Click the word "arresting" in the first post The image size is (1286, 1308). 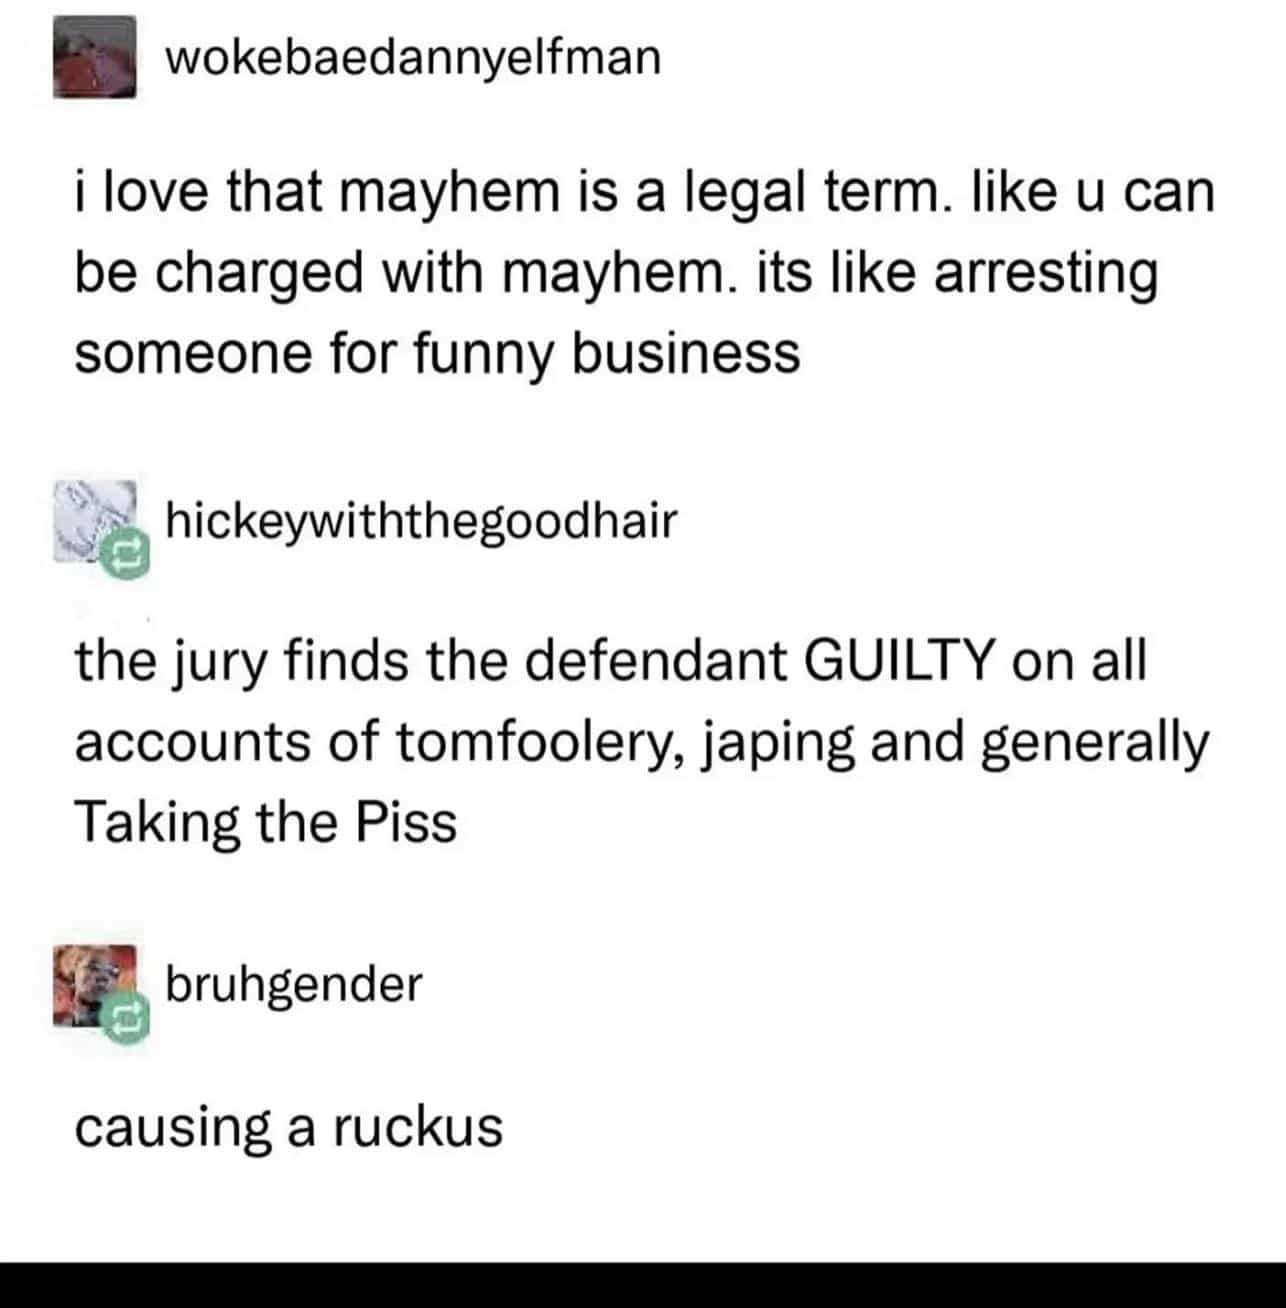tap(1045, 275)
